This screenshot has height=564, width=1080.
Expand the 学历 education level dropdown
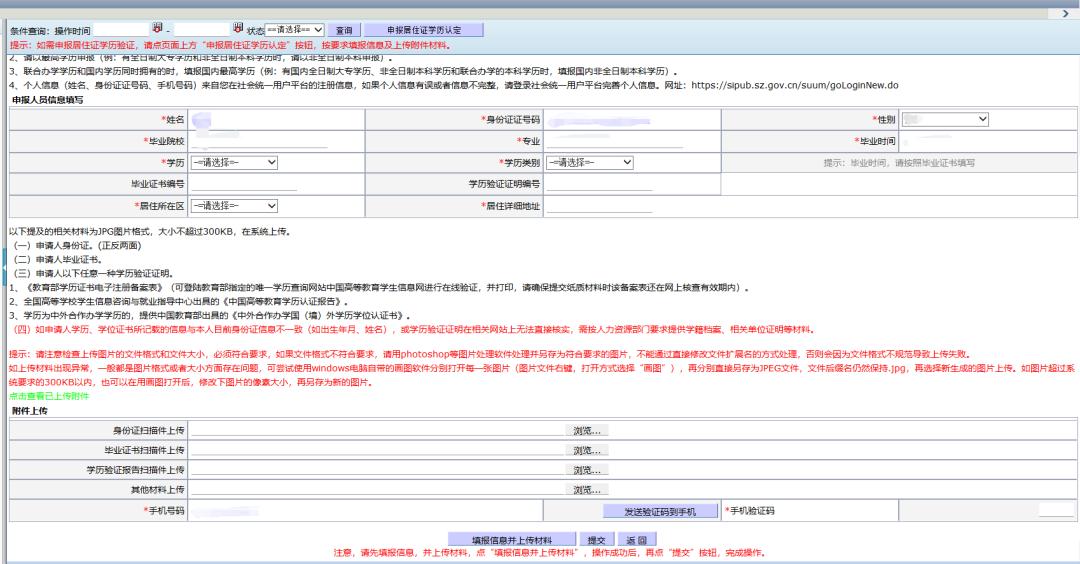233,162
